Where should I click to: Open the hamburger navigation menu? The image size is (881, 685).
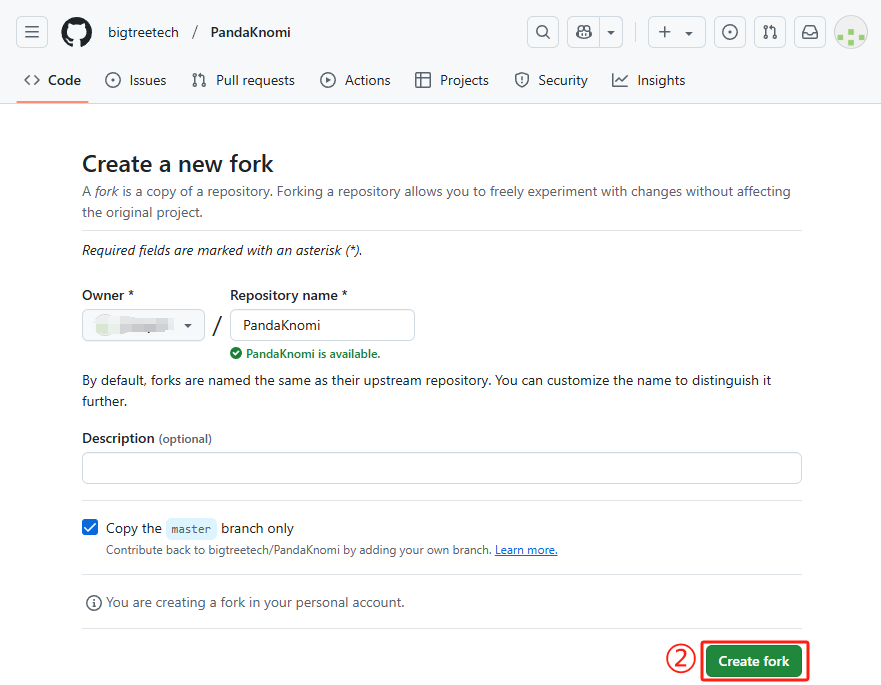(x=32, y=32)
